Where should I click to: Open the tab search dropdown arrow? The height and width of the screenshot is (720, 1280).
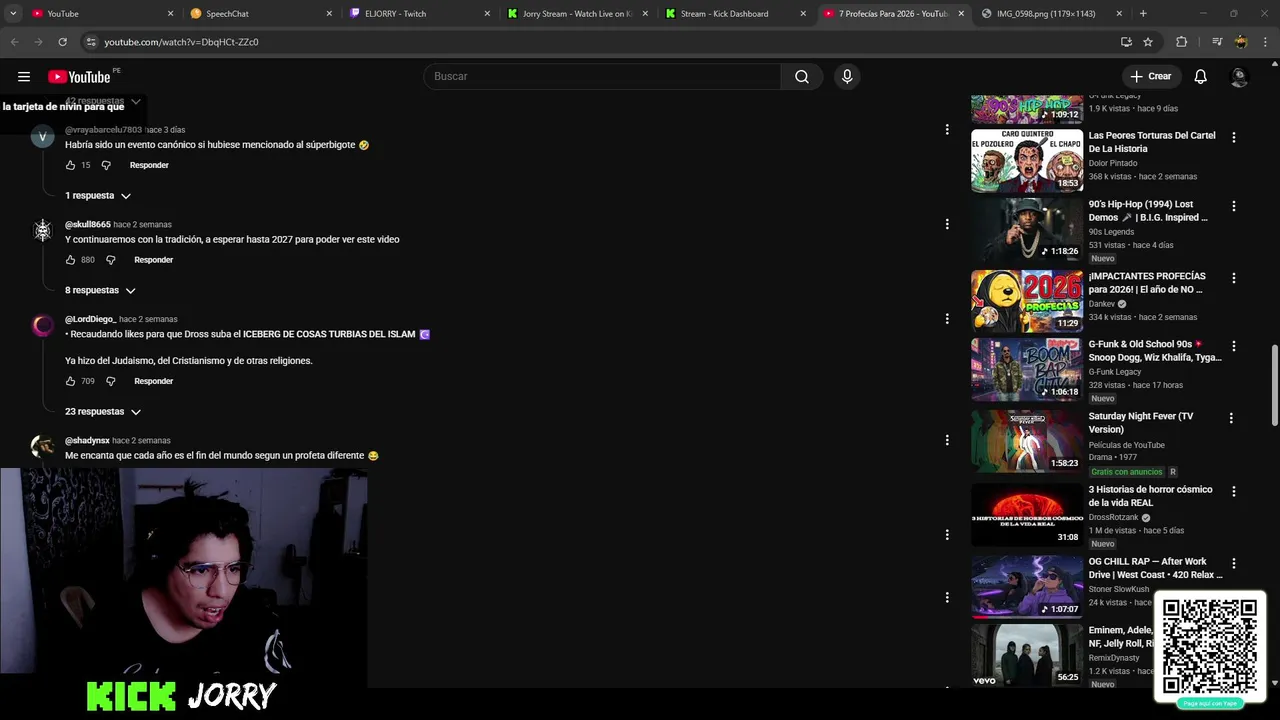coord(14,14)
